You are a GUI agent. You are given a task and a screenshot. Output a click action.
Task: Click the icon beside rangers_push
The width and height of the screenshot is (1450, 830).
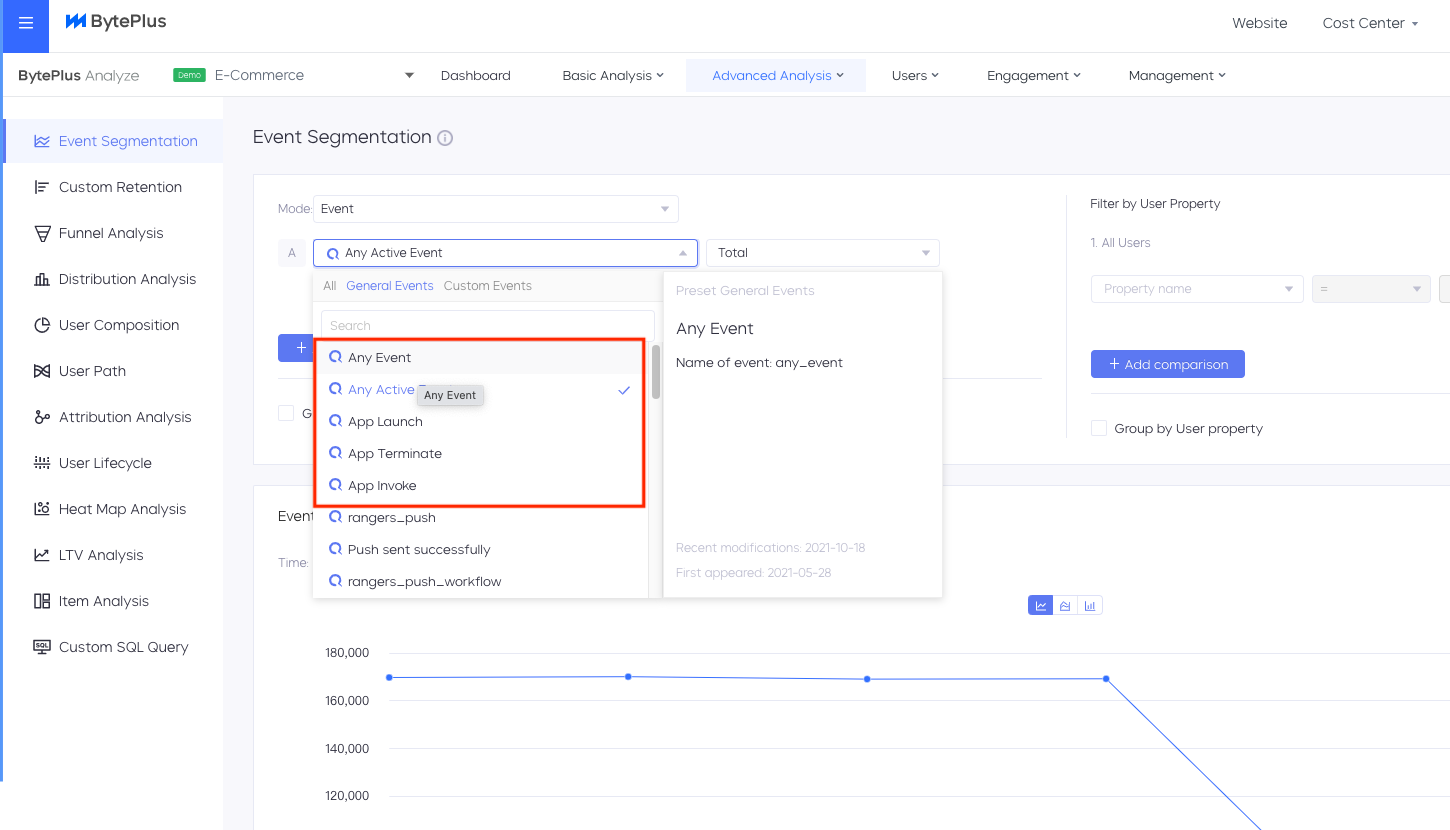point(336,517)
